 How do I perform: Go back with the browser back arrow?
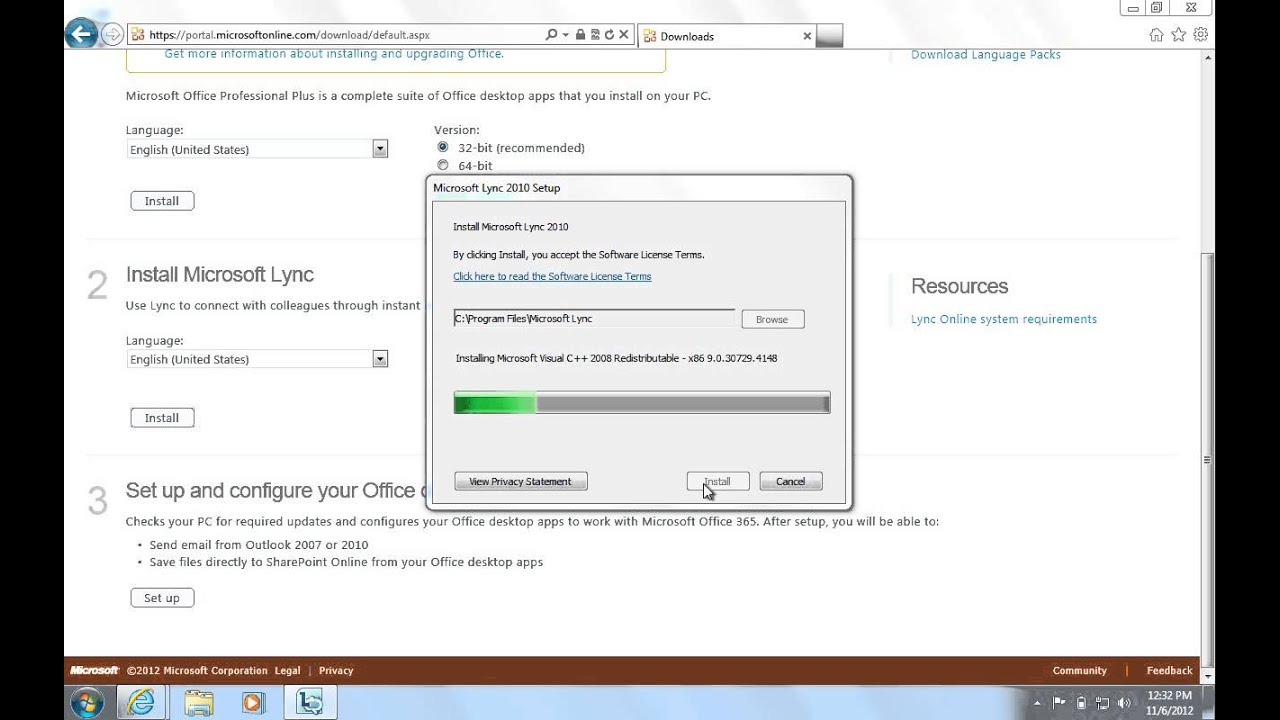click(82, 35)
